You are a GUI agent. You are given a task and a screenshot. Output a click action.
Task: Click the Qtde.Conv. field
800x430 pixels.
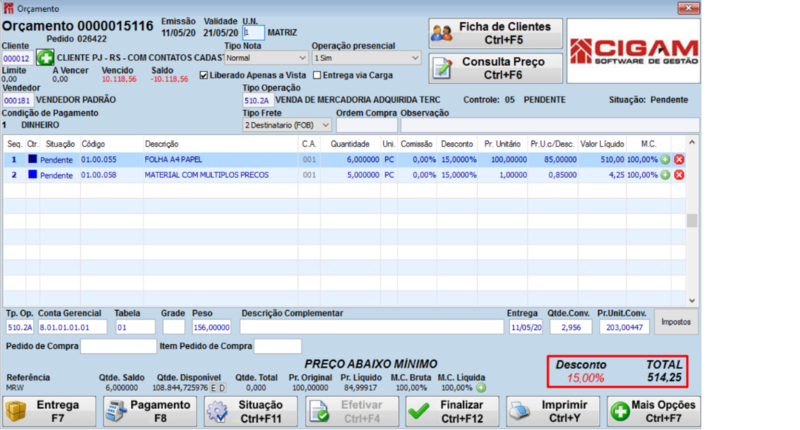point(571,327)
